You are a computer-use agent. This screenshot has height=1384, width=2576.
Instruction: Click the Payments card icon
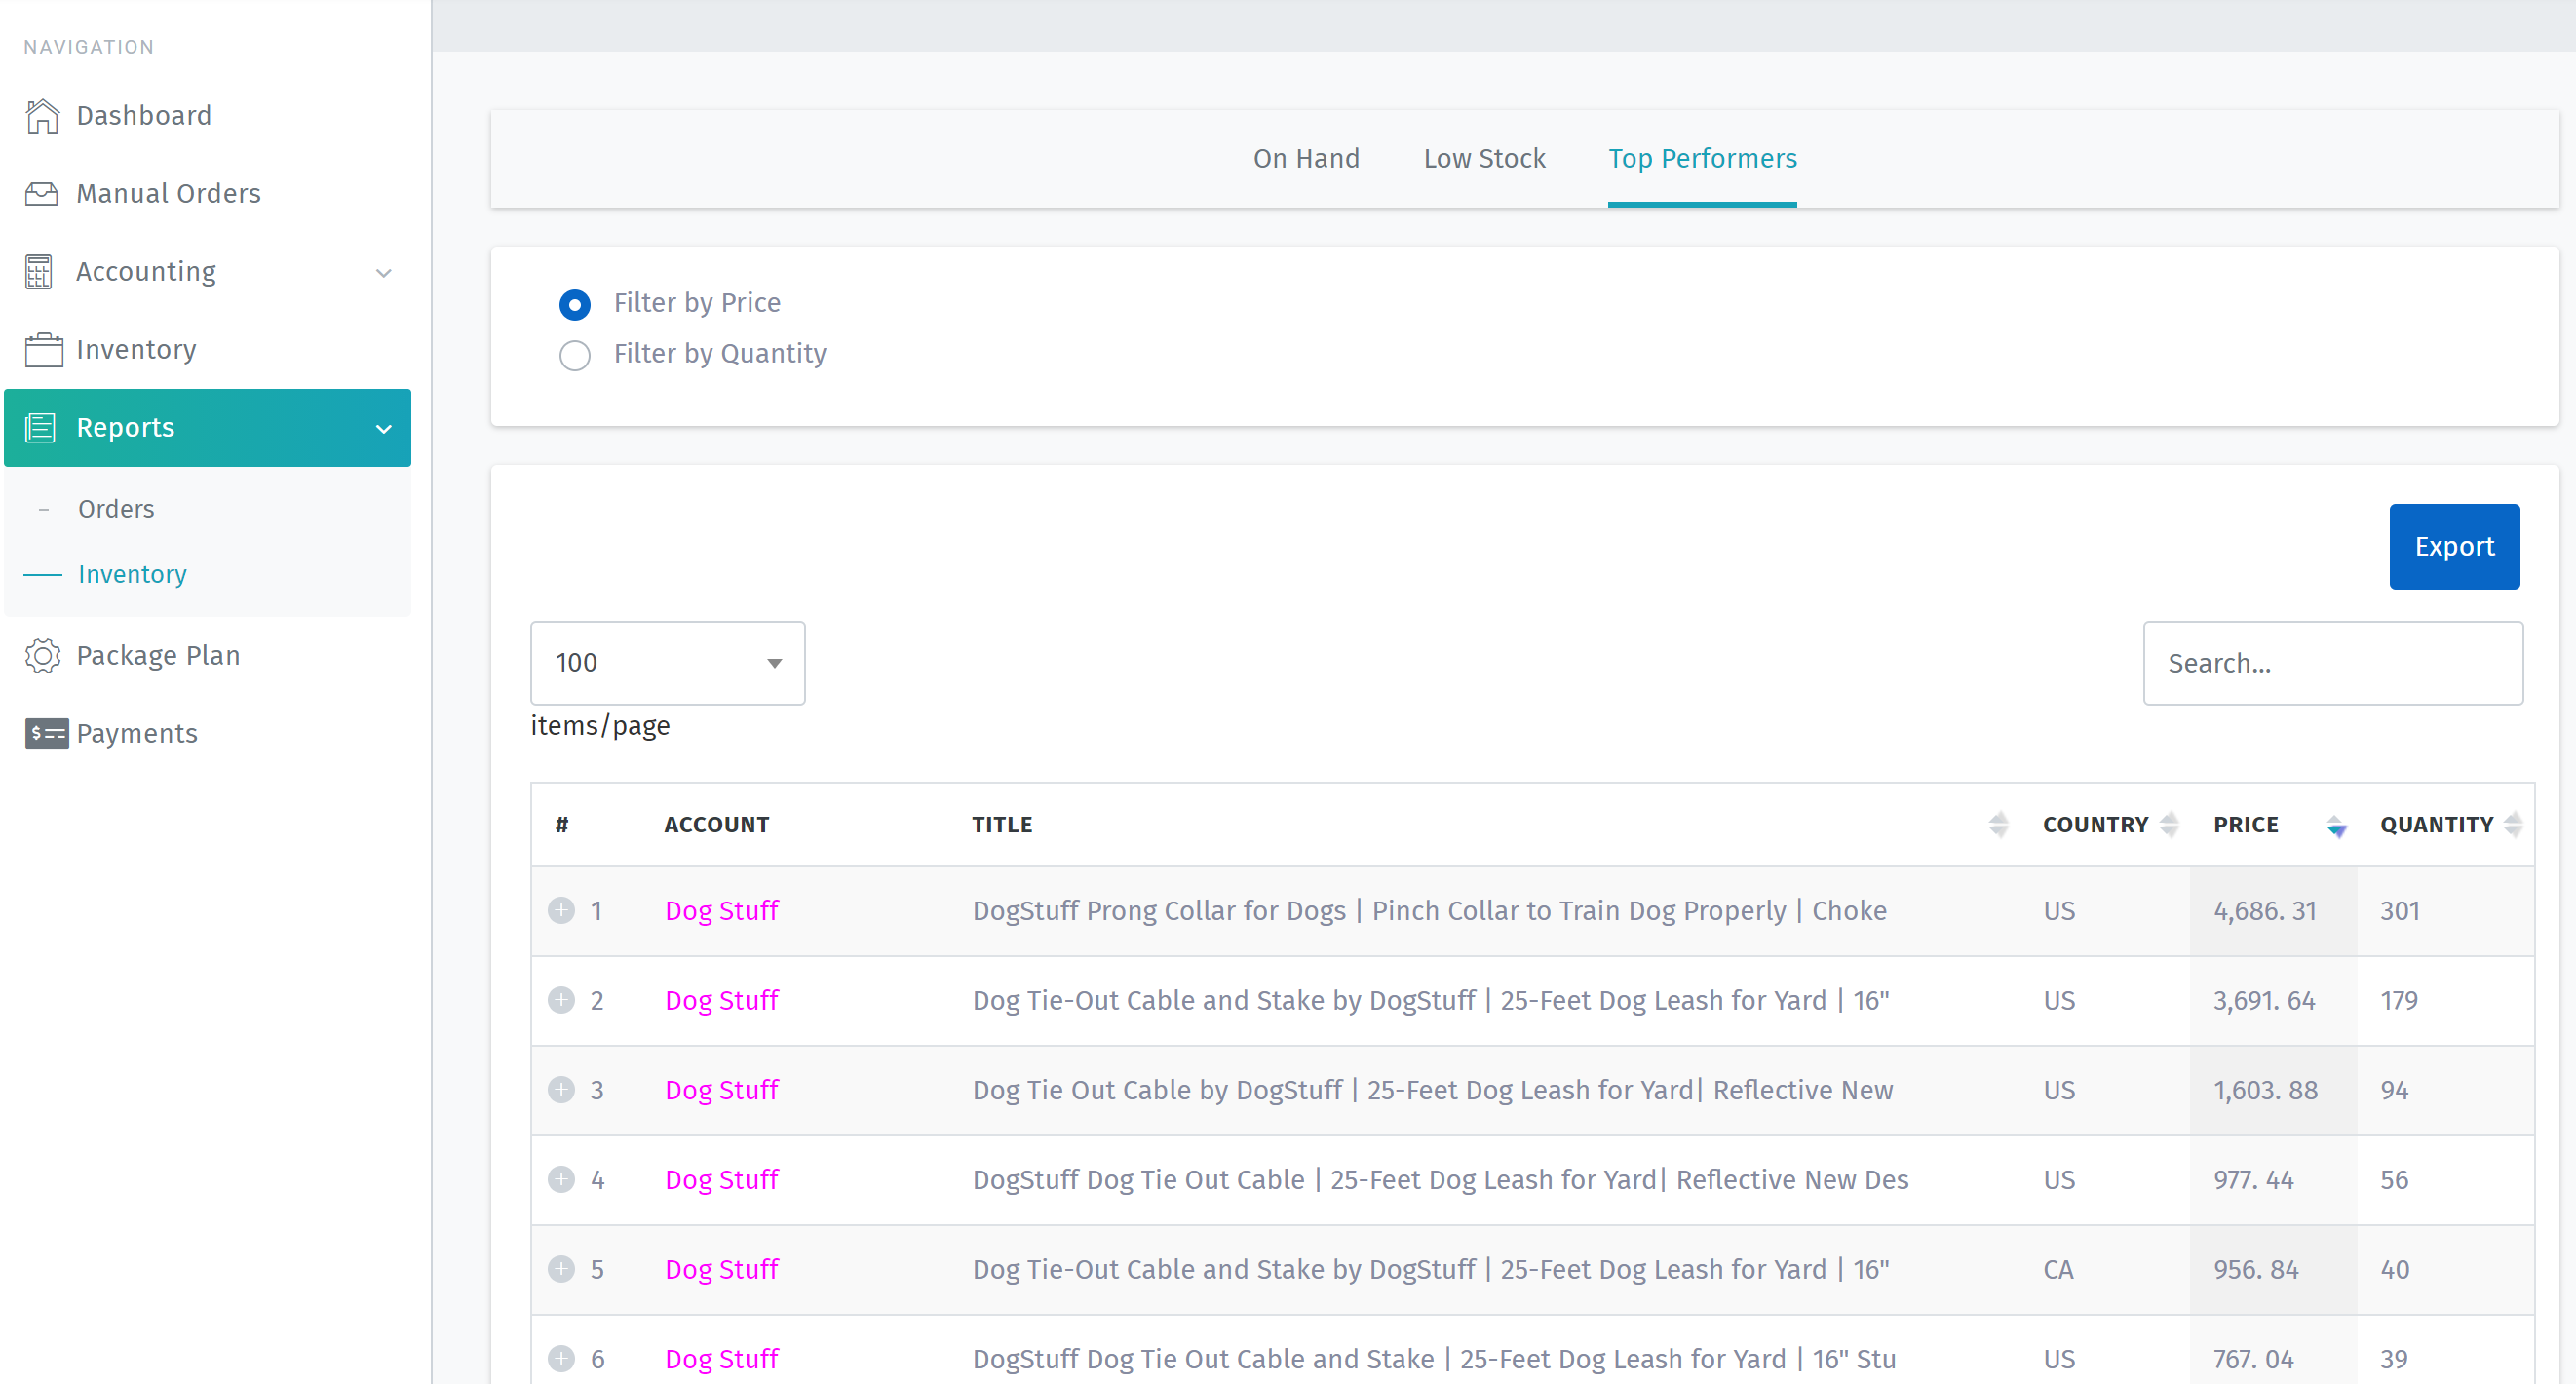(46, 733)
